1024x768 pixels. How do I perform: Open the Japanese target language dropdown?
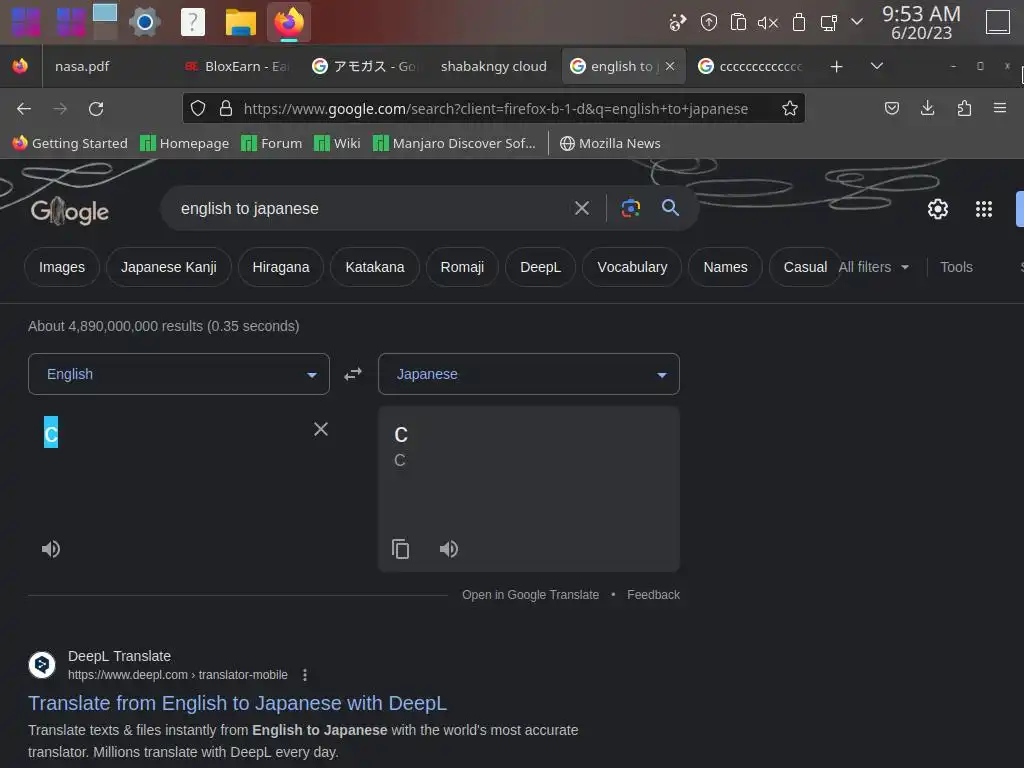[x=528, y=374]
